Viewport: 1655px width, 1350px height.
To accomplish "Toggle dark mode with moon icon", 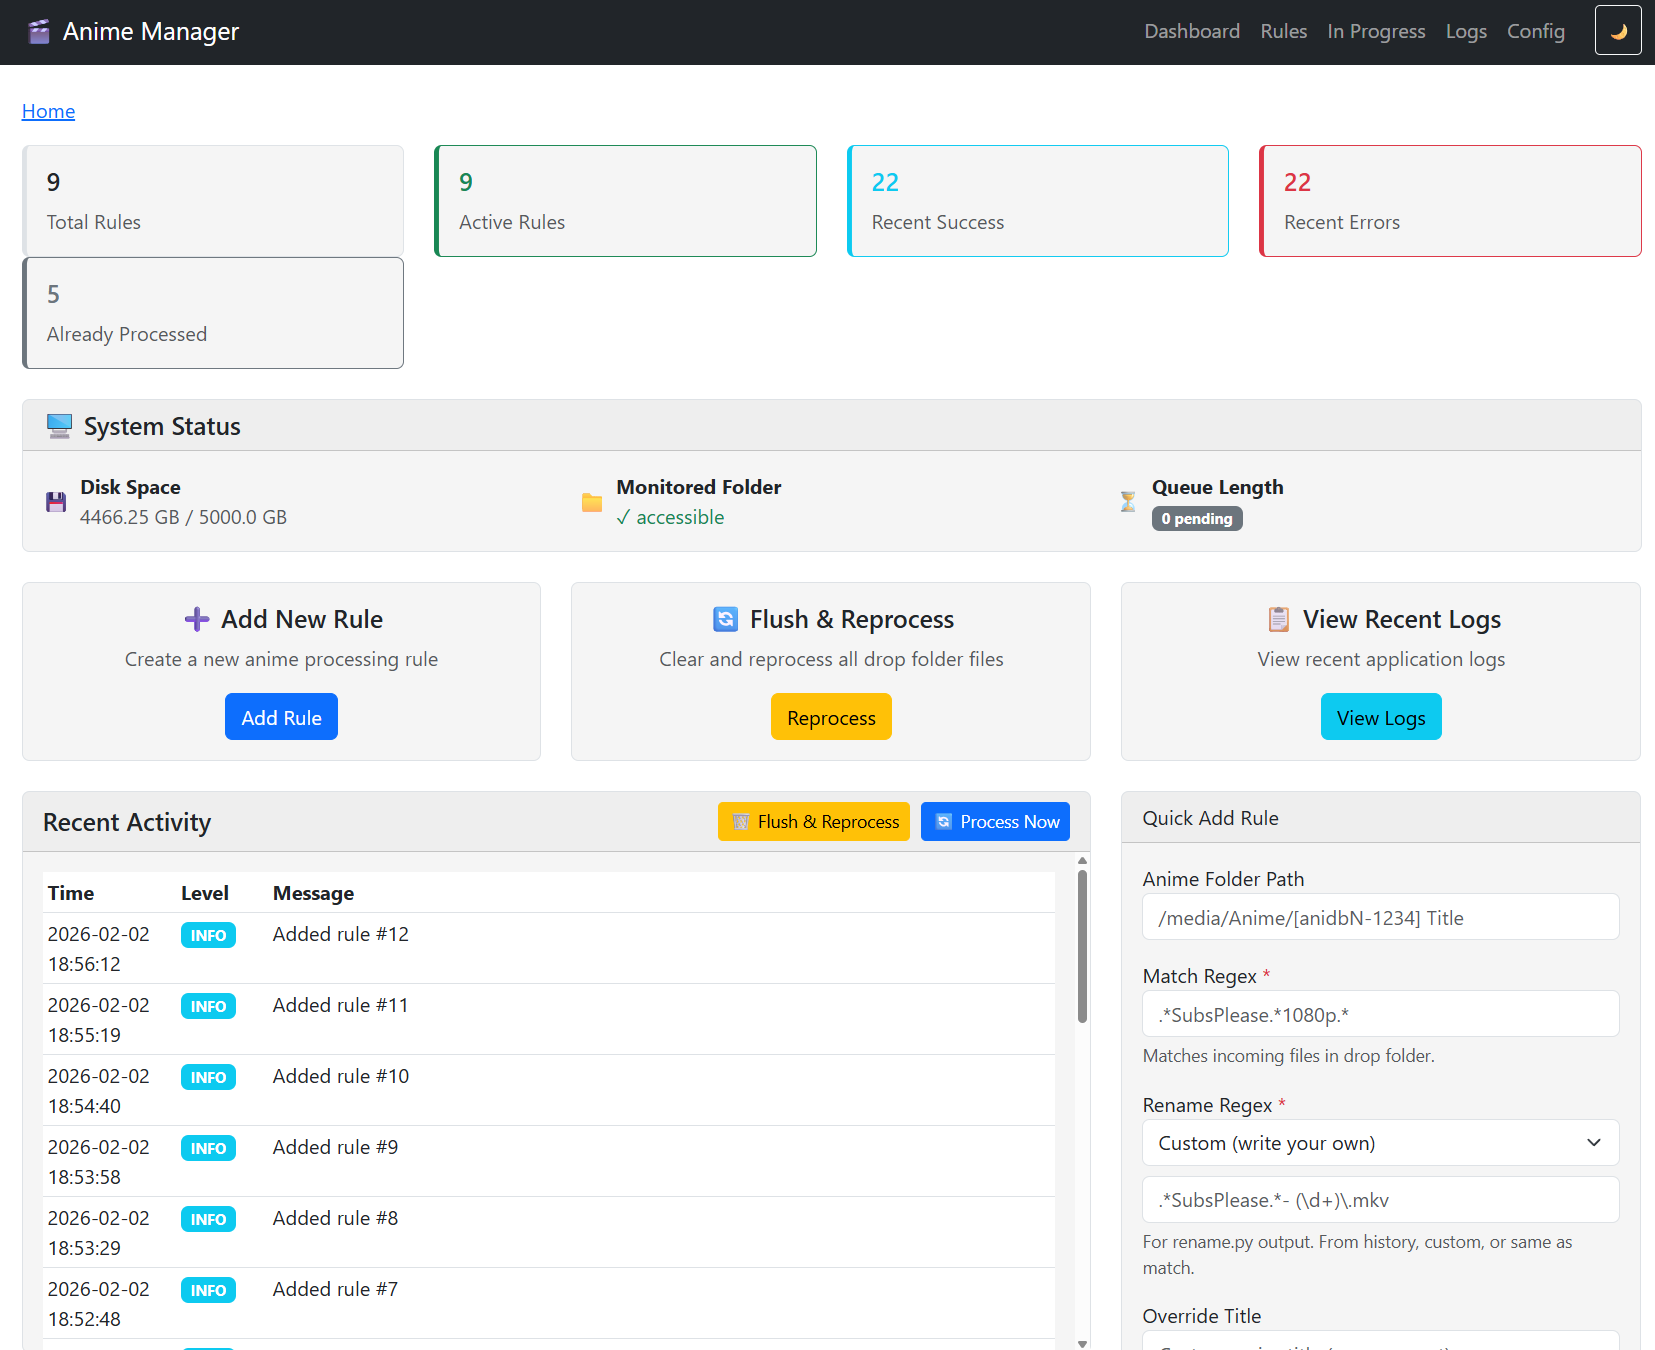I will point(1617,31).
